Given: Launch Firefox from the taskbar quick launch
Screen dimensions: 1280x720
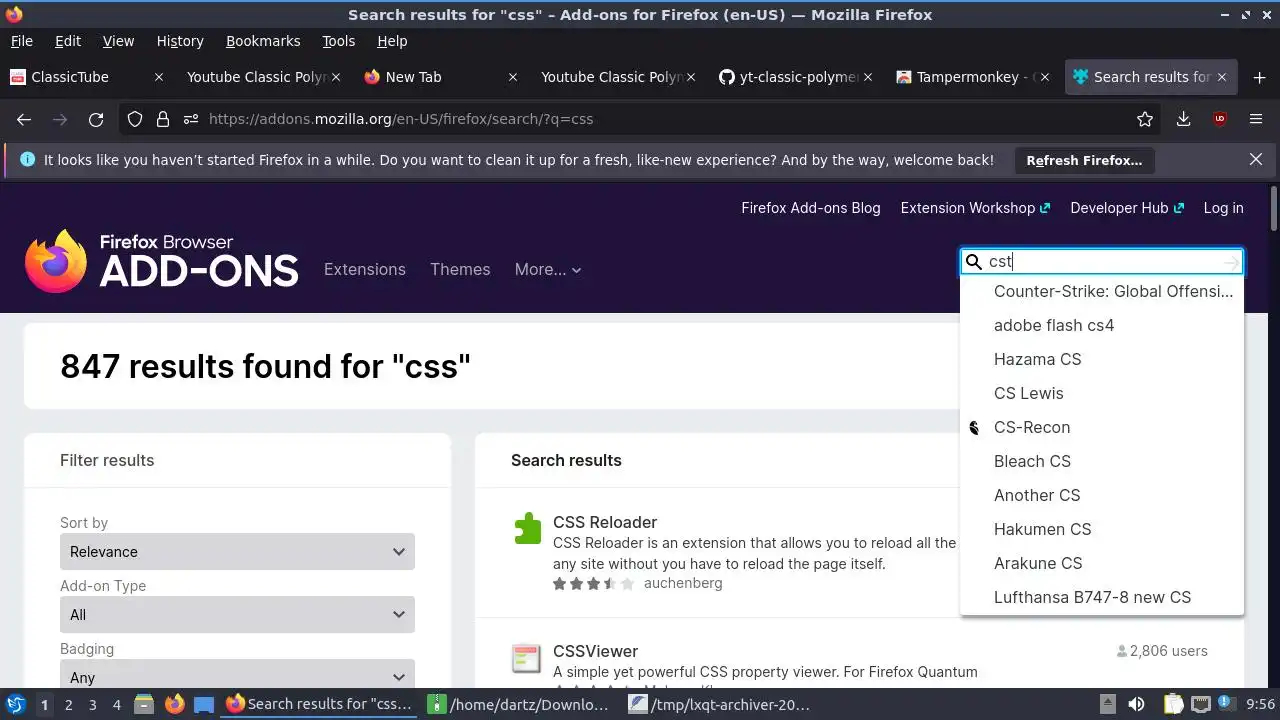Looking at the screenshot, I should pos(174,704).
